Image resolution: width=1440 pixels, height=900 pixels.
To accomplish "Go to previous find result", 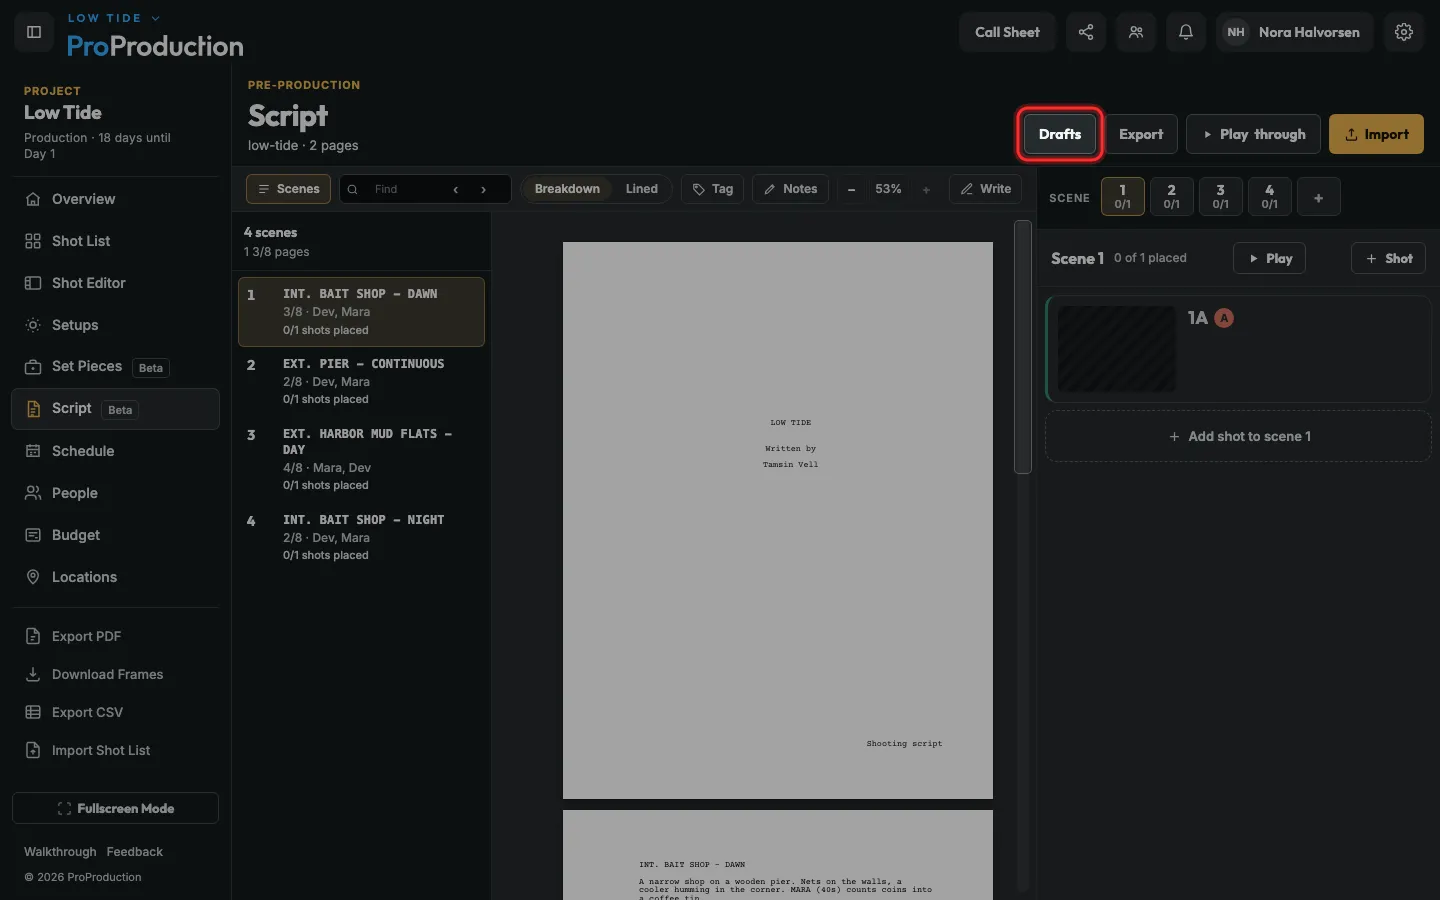I will 456,189.
